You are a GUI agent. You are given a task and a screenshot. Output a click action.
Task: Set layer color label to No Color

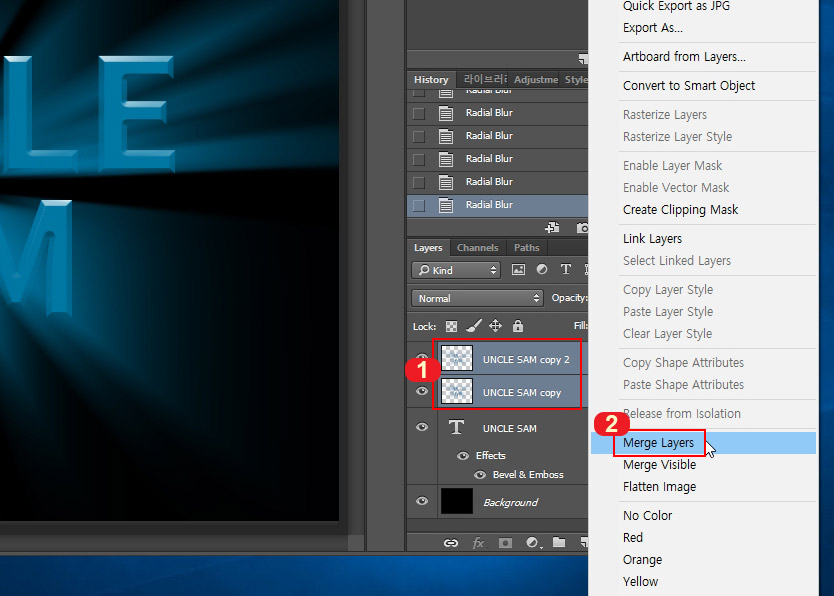[x=703, y=516]
